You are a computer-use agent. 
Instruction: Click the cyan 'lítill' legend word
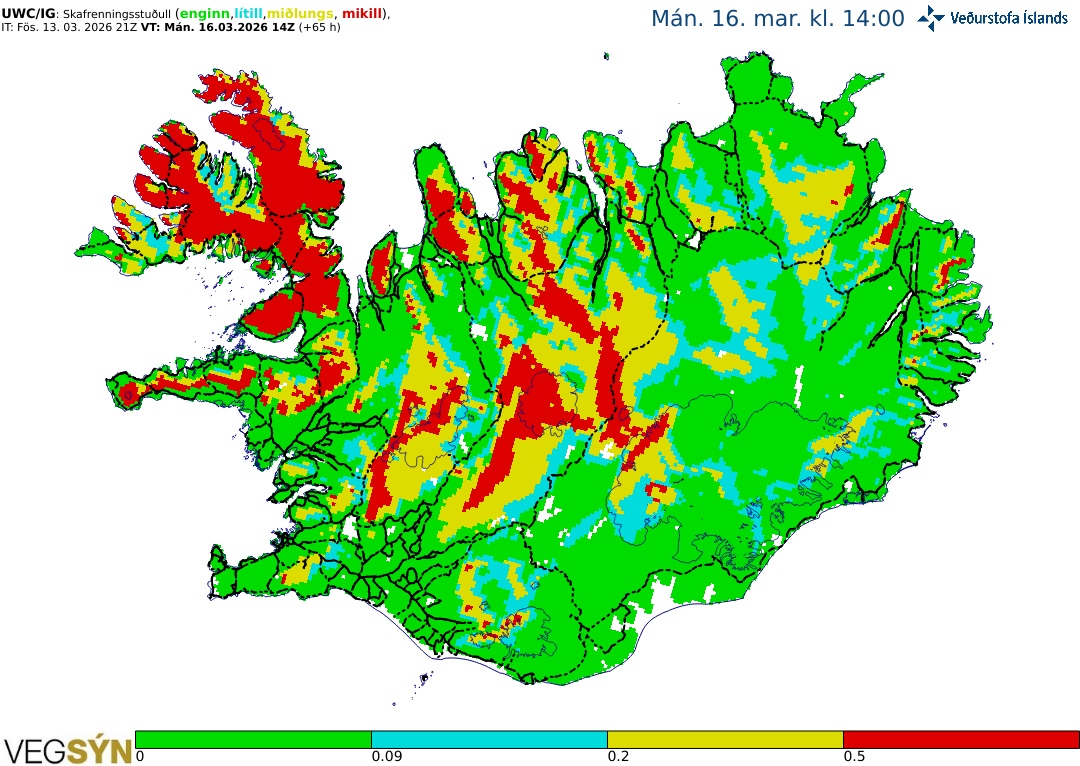[x=249, y=14]
